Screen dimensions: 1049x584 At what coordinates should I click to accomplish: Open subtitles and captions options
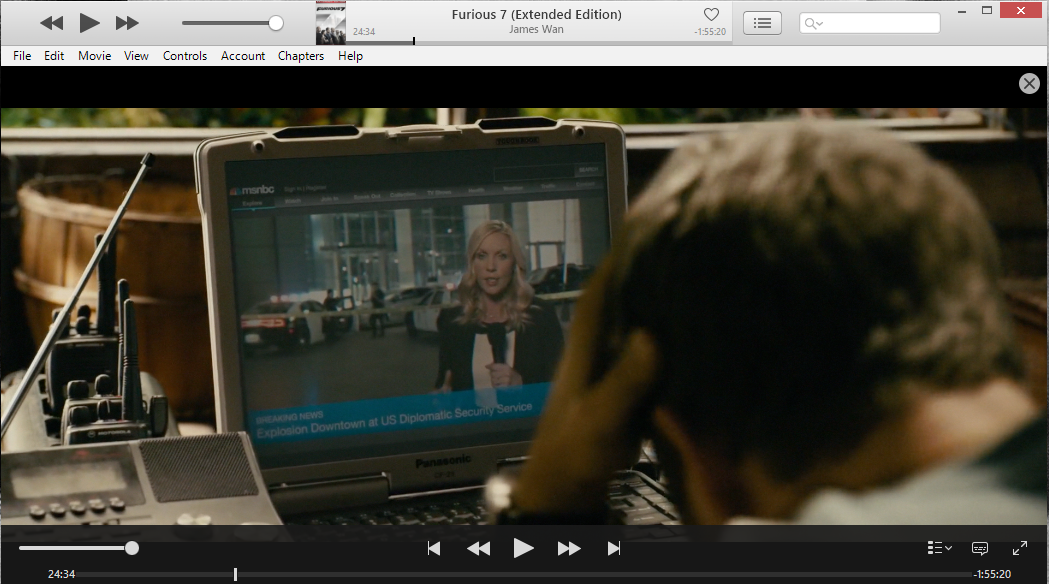[979, 549]
